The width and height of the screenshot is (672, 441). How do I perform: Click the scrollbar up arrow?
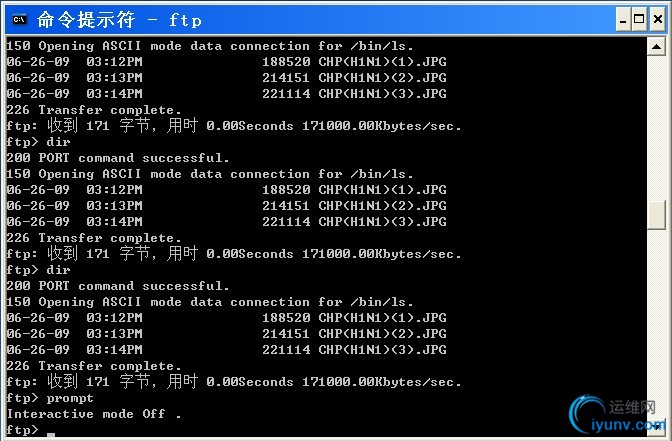656,46
